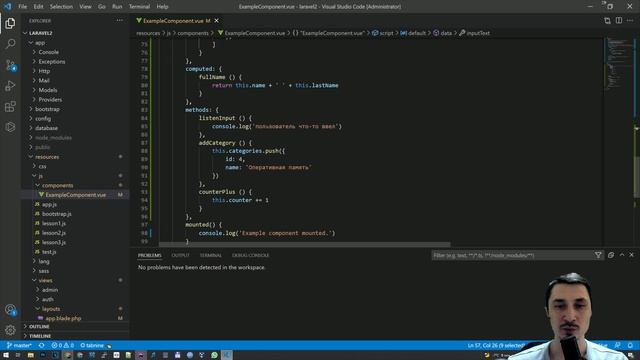Expand the Models folder

(x=48, y=90)
